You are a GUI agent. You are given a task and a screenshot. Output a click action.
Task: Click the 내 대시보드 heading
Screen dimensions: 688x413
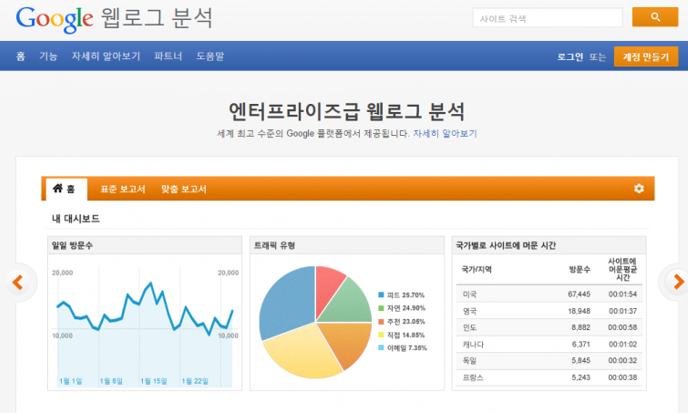pos(76,219)
